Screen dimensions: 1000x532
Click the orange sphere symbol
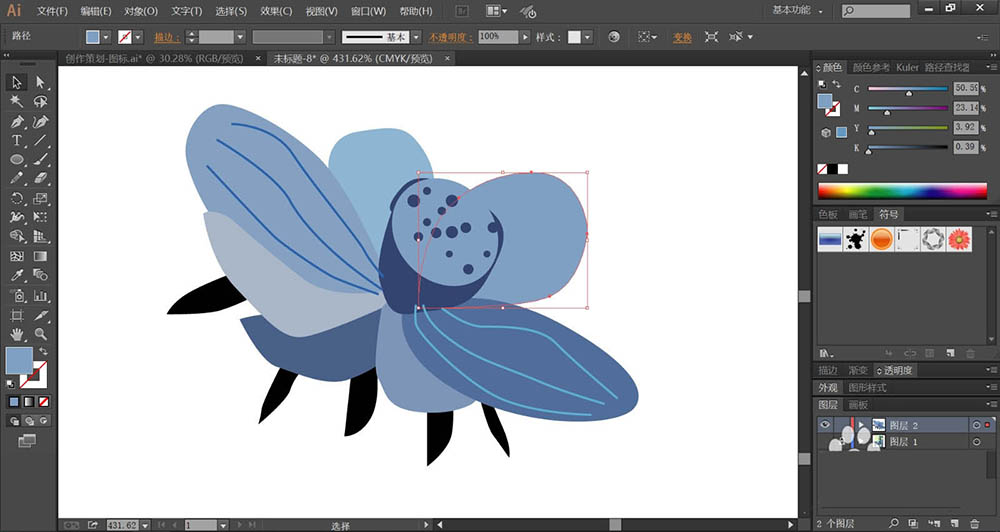coord(881,239)
